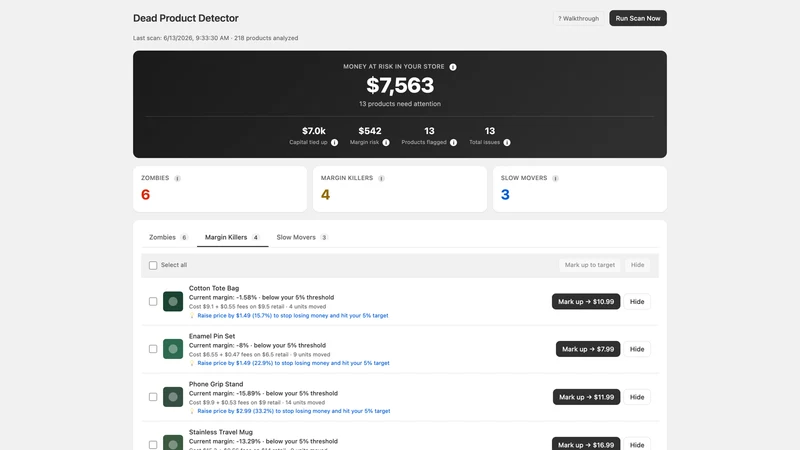Open Zombies card info icon
This screenshot has height=450, width=800.
click(x=177, y=179)
